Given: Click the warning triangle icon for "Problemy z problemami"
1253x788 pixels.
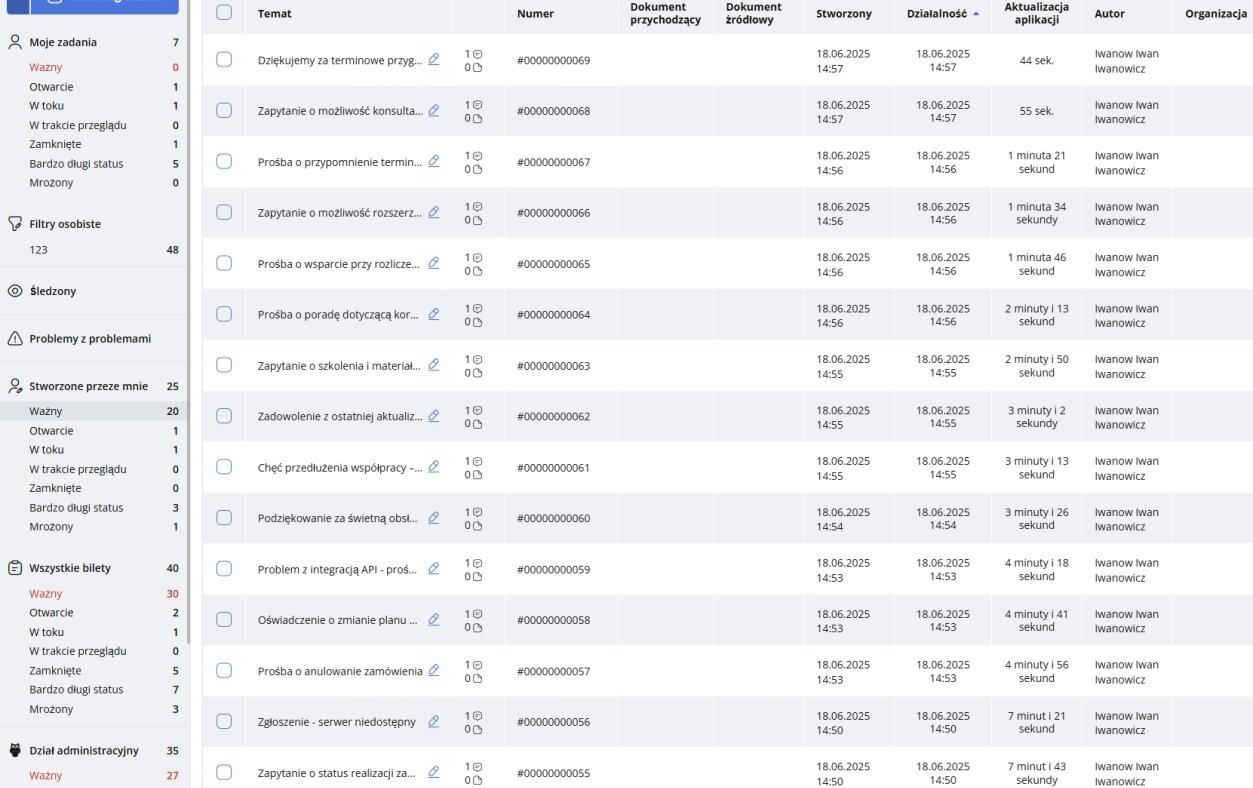Looking at the screenshot, I should 15,339.
